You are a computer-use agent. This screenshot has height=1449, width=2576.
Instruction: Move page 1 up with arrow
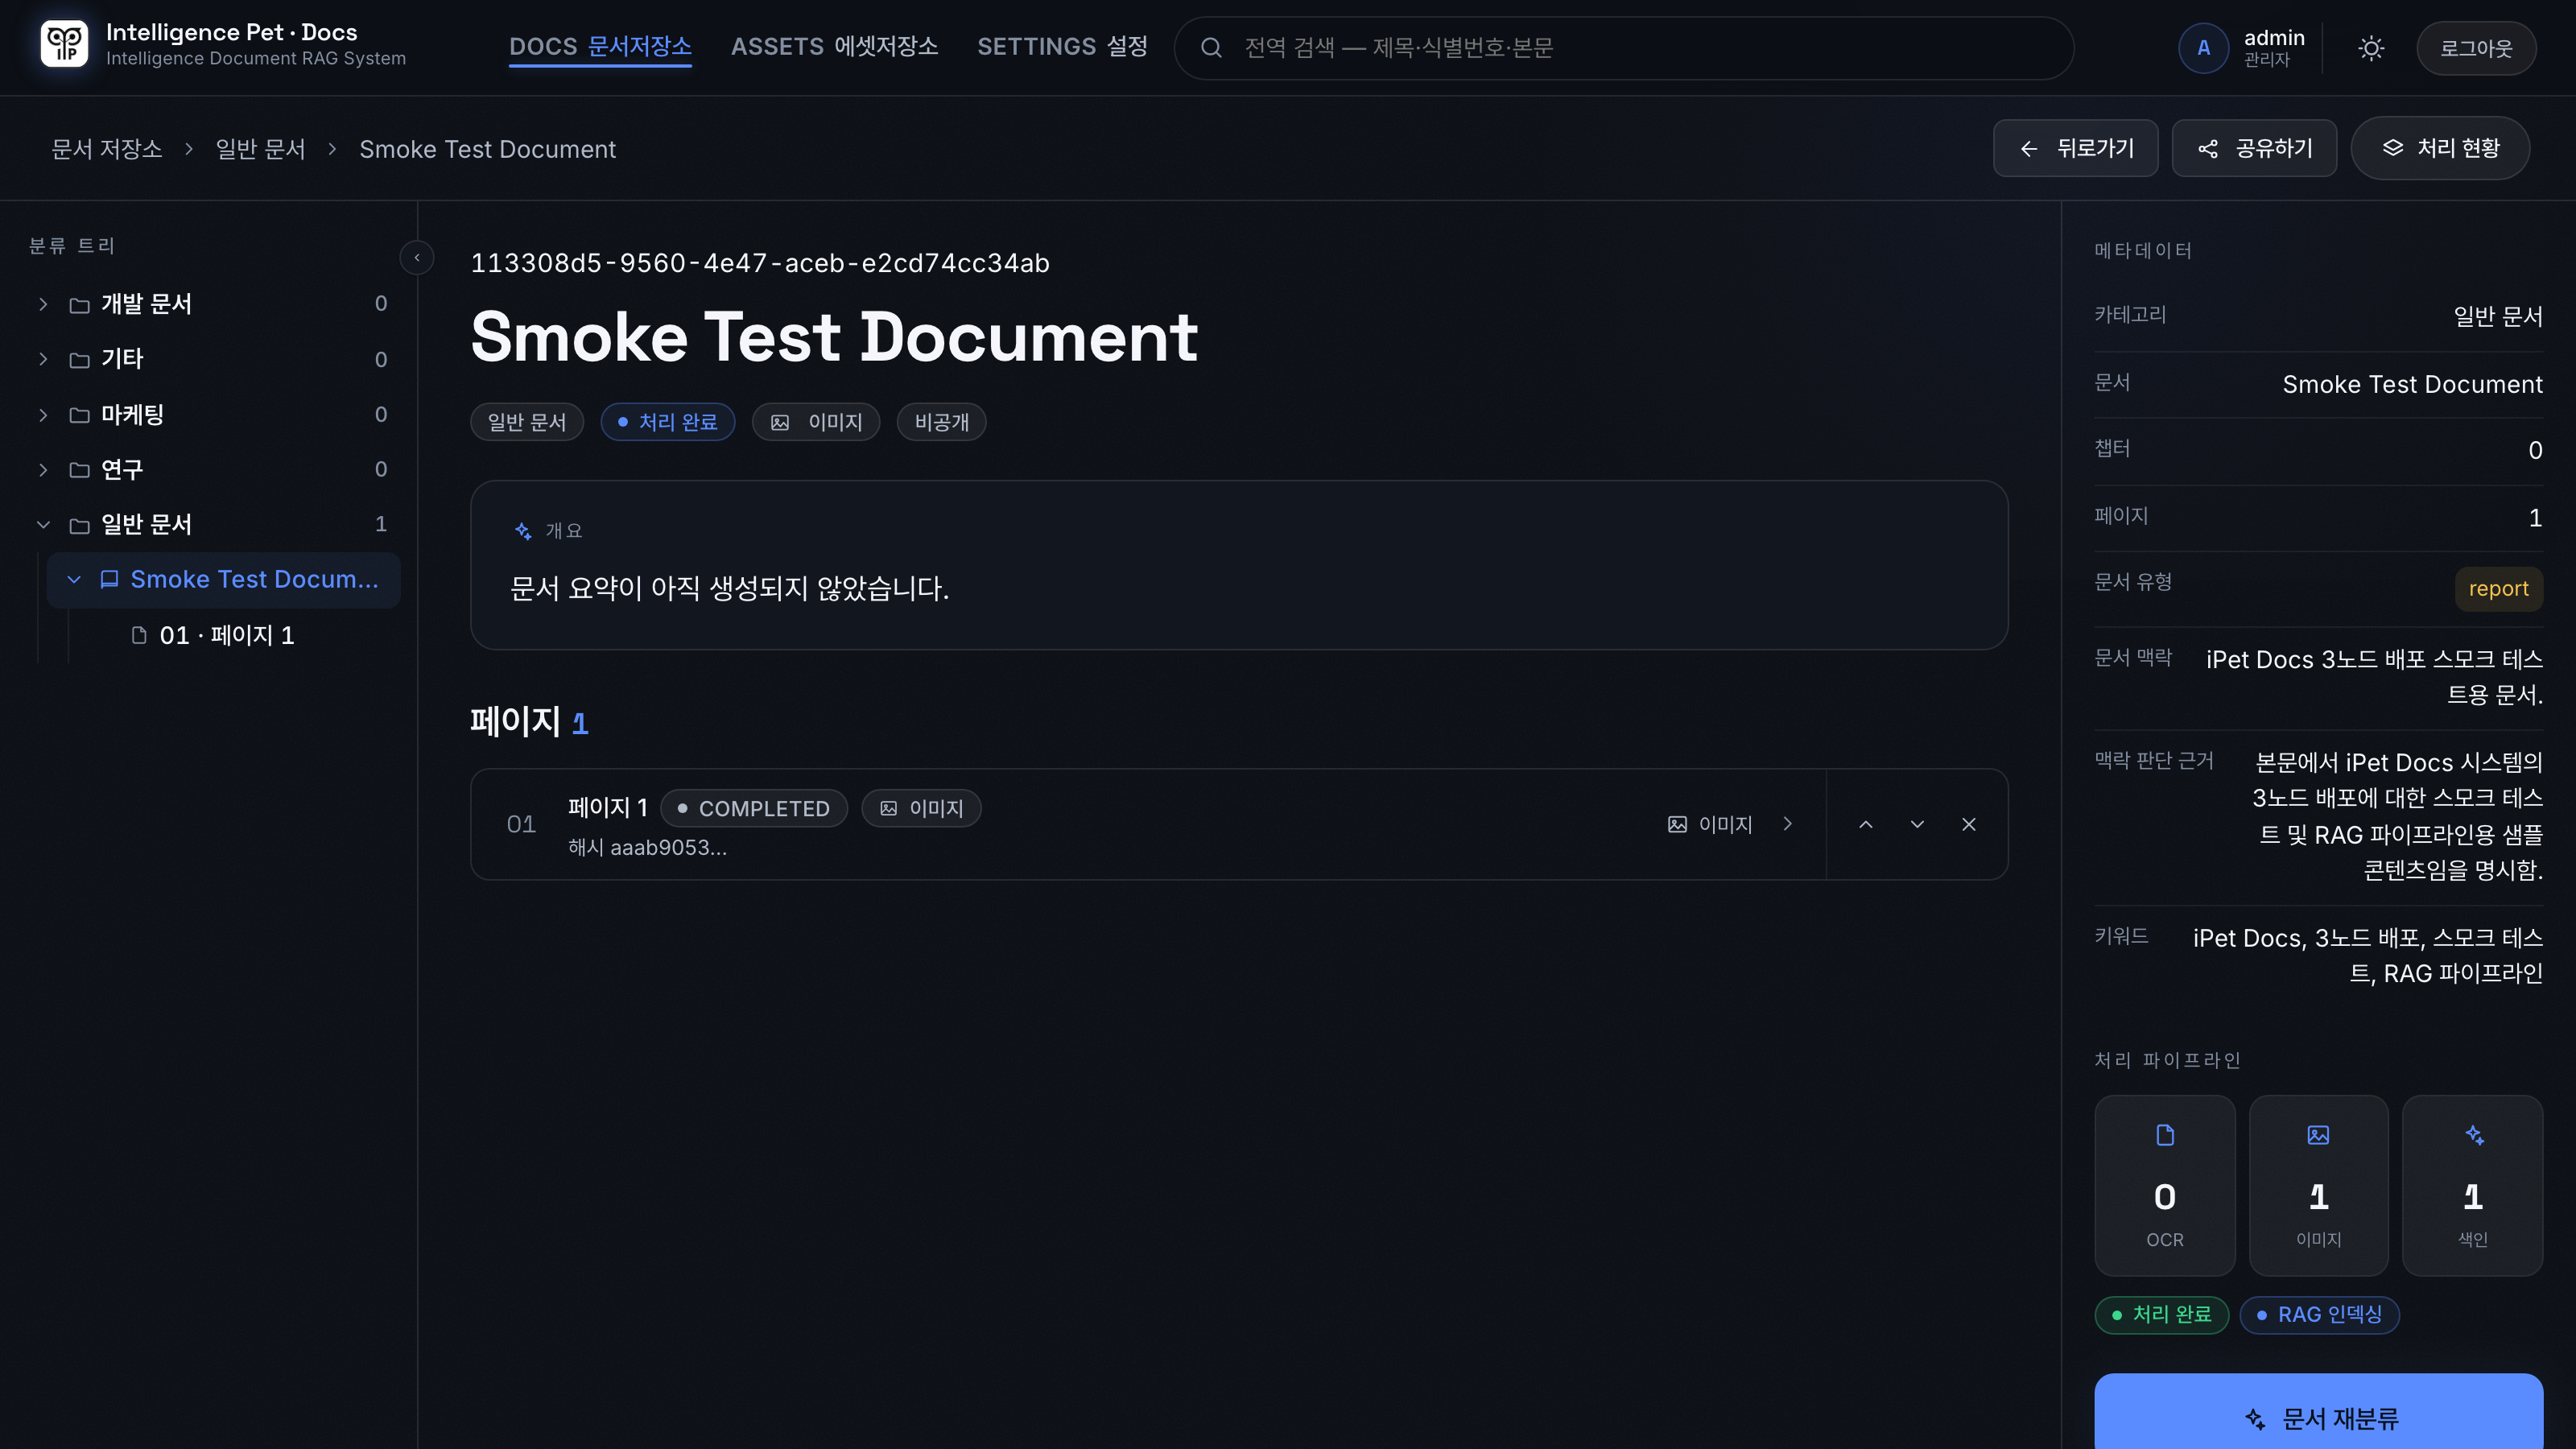point(1866,824)
